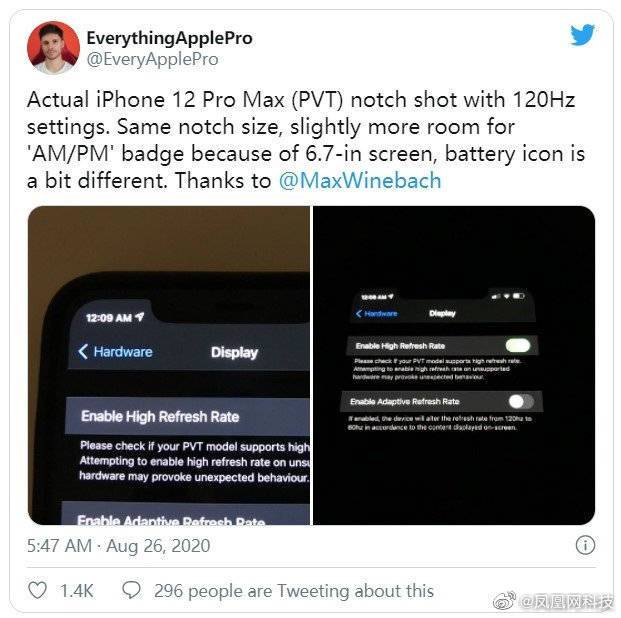Open EverythingApplePro profile picture
The width and height of the screenshot is (621, 618).
(53, 48)
